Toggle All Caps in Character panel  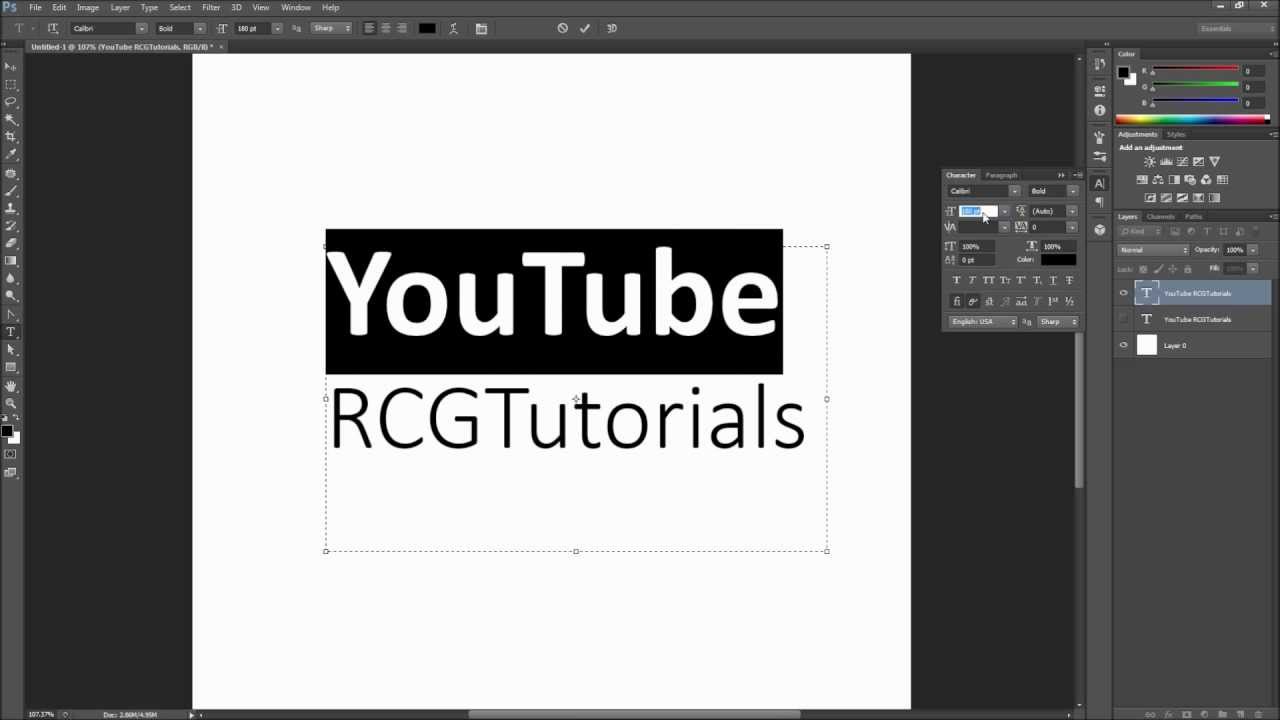(989, 281)
